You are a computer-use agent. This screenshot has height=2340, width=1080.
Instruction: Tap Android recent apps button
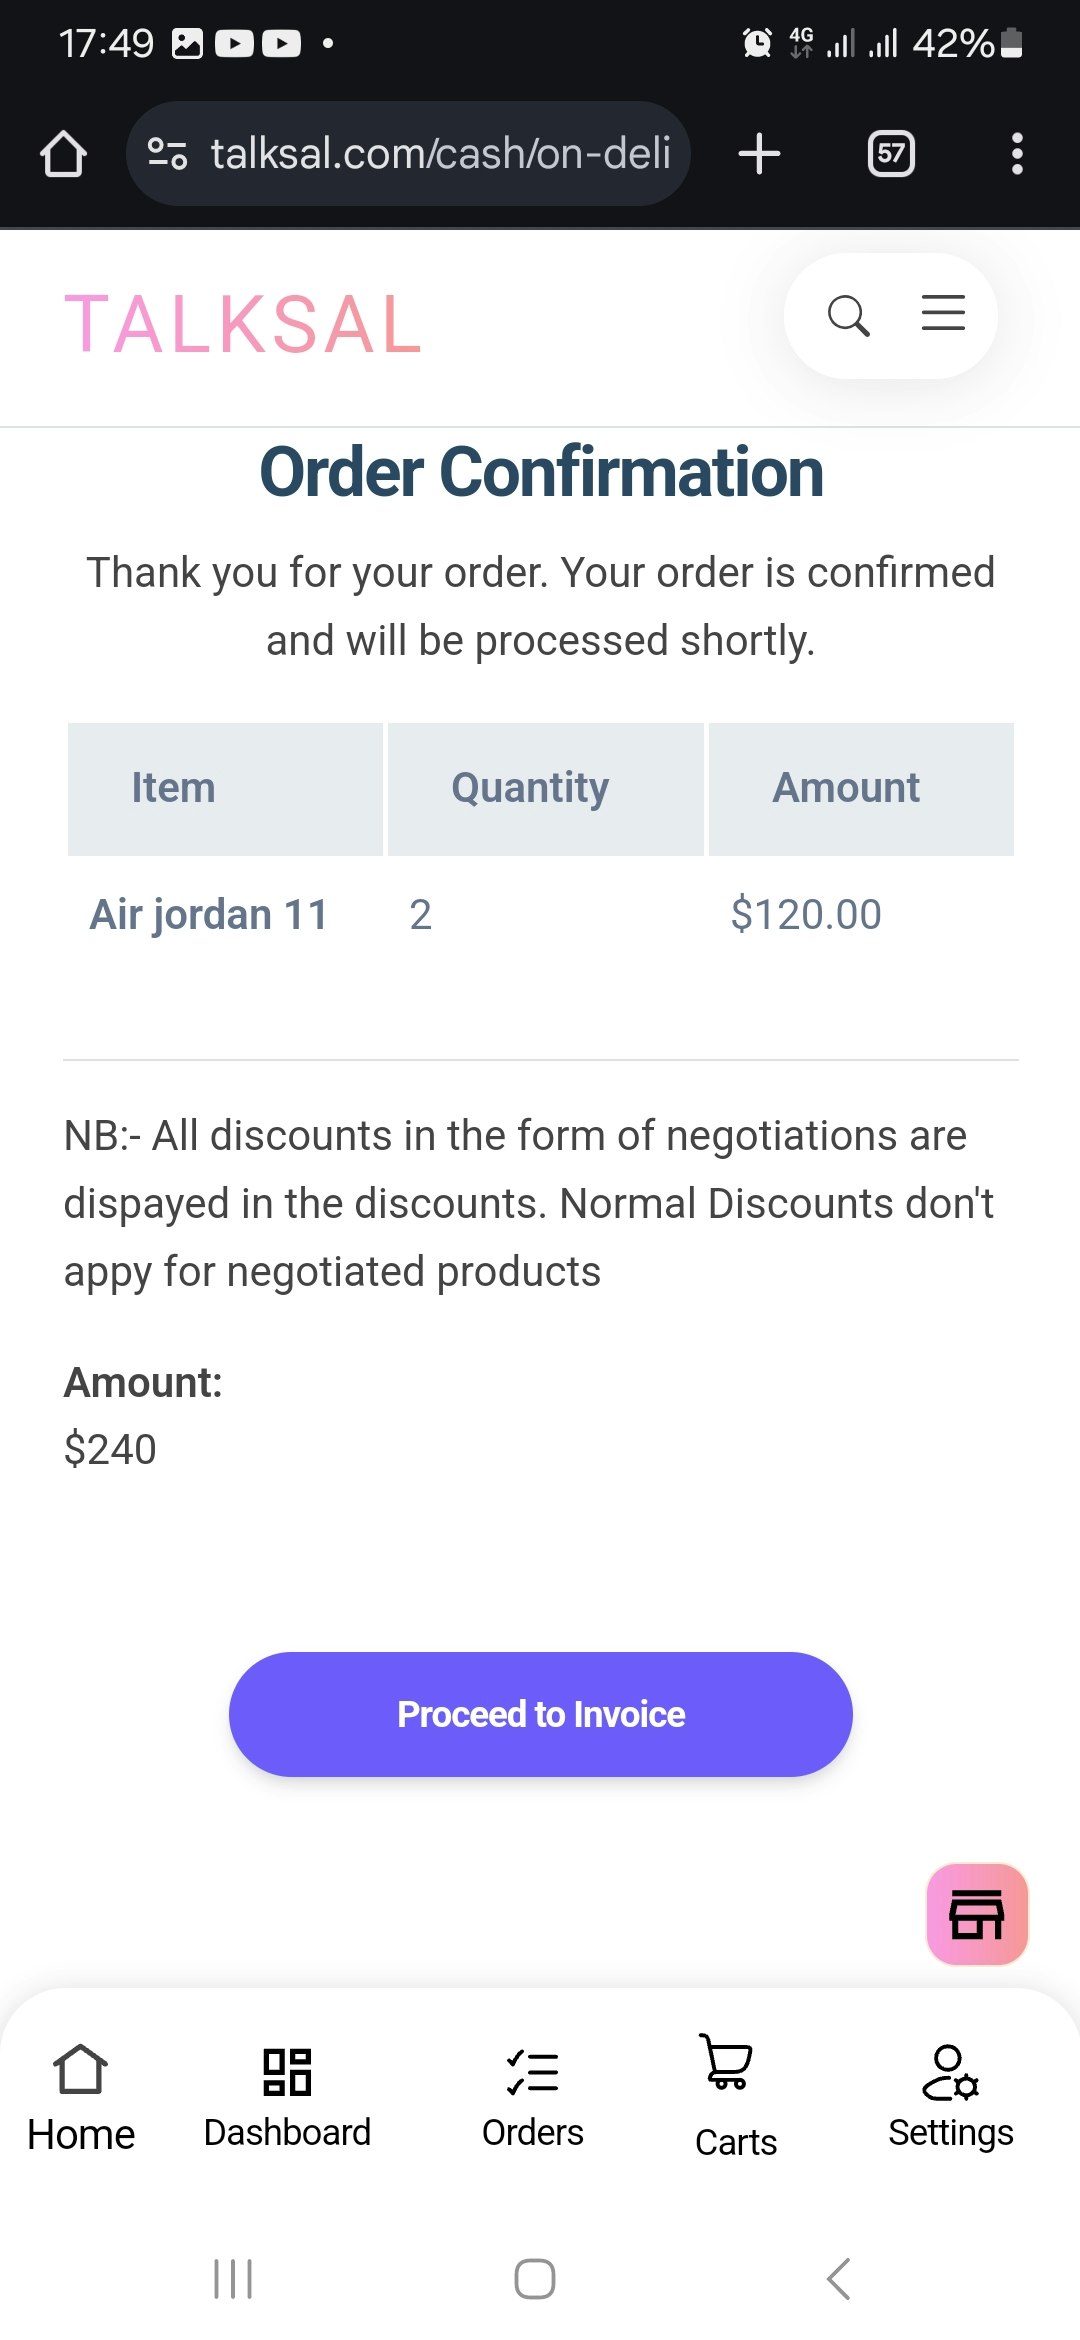(233, 2279)
